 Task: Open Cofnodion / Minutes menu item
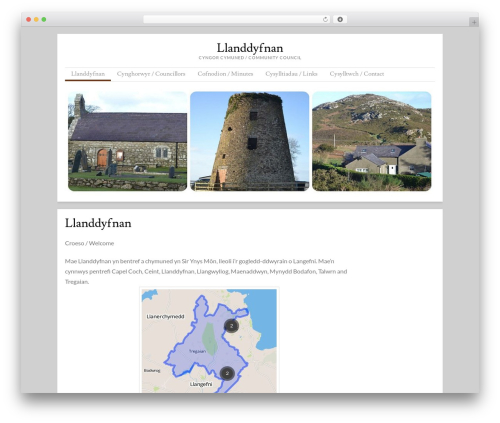click(225, 74)
